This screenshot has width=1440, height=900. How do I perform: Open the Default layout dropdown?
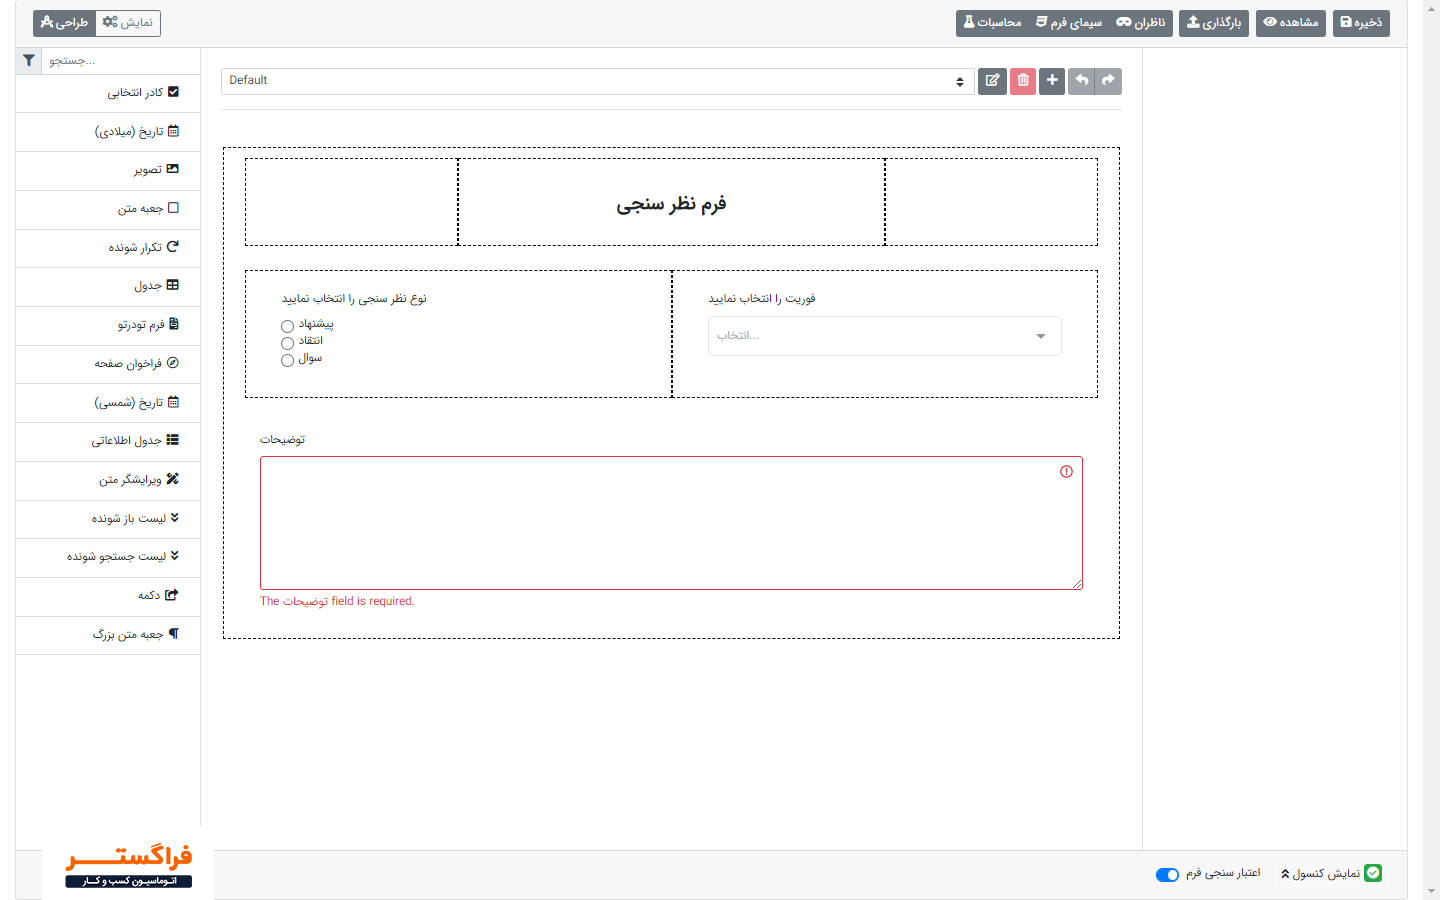point(597,81)
